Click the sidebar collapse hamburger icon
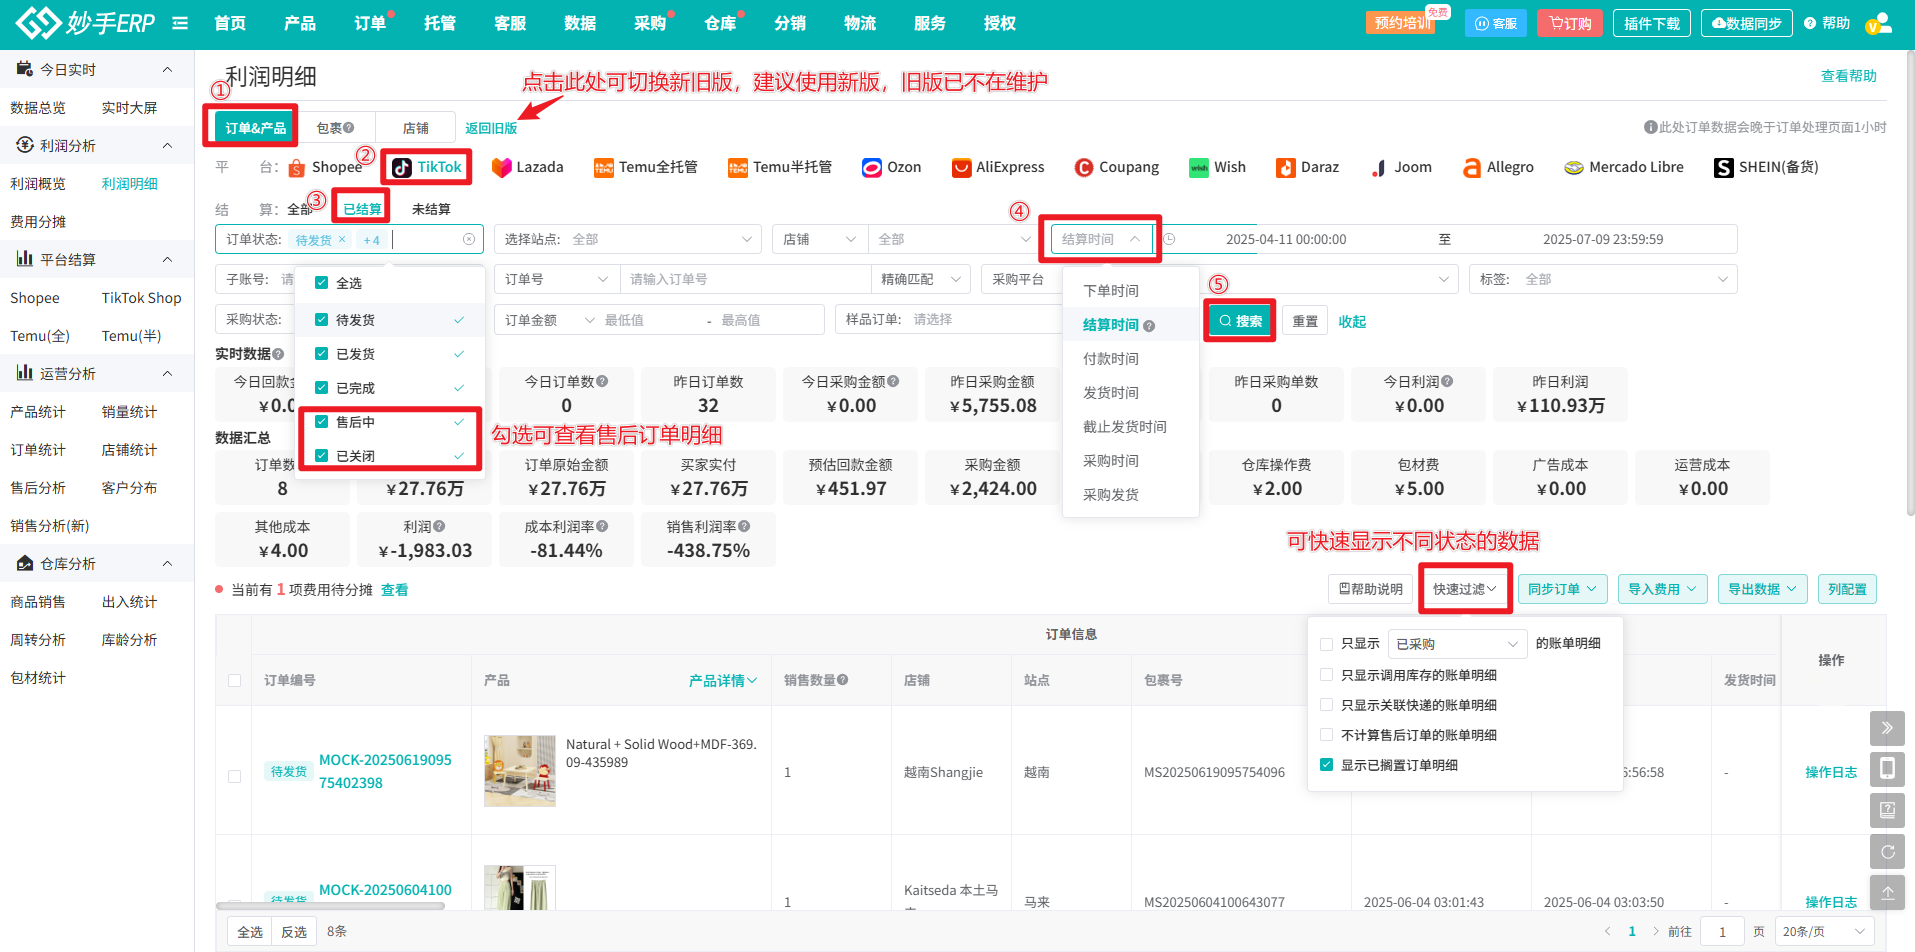 tap(180, 23)
